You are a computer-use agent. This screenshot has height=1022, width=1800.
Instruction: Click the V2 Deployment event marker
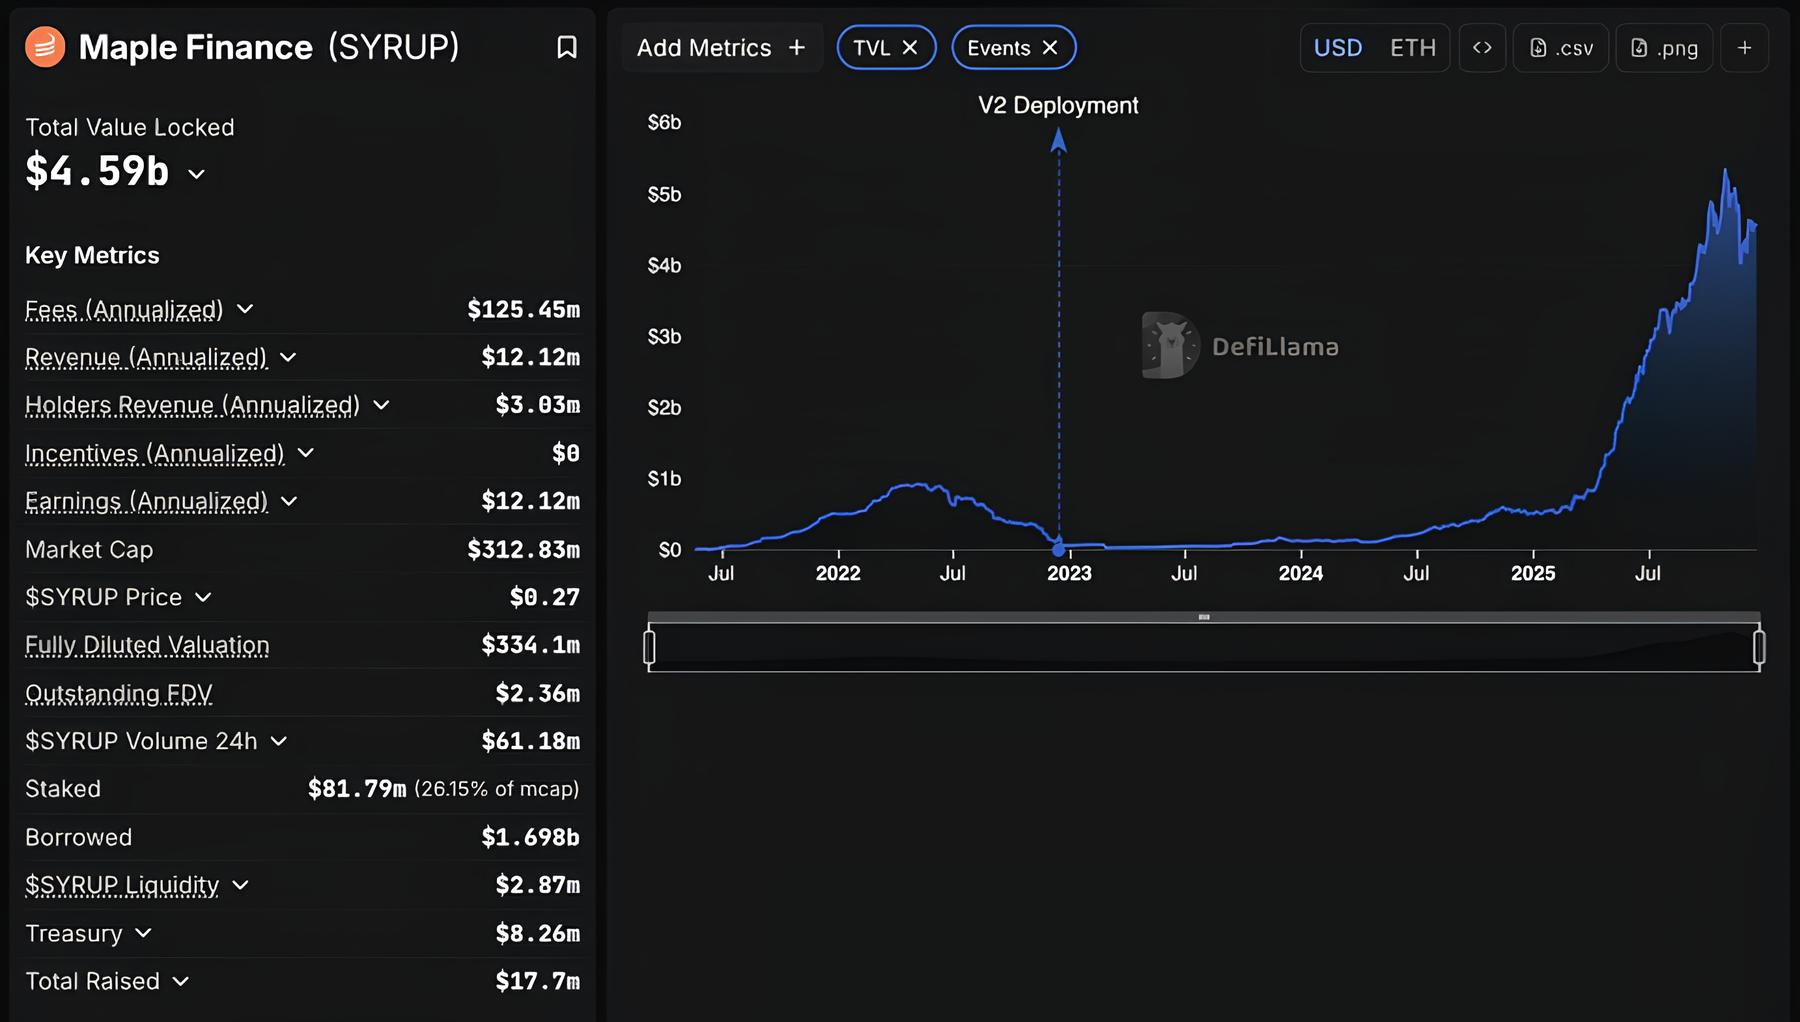pos(1058,549)
